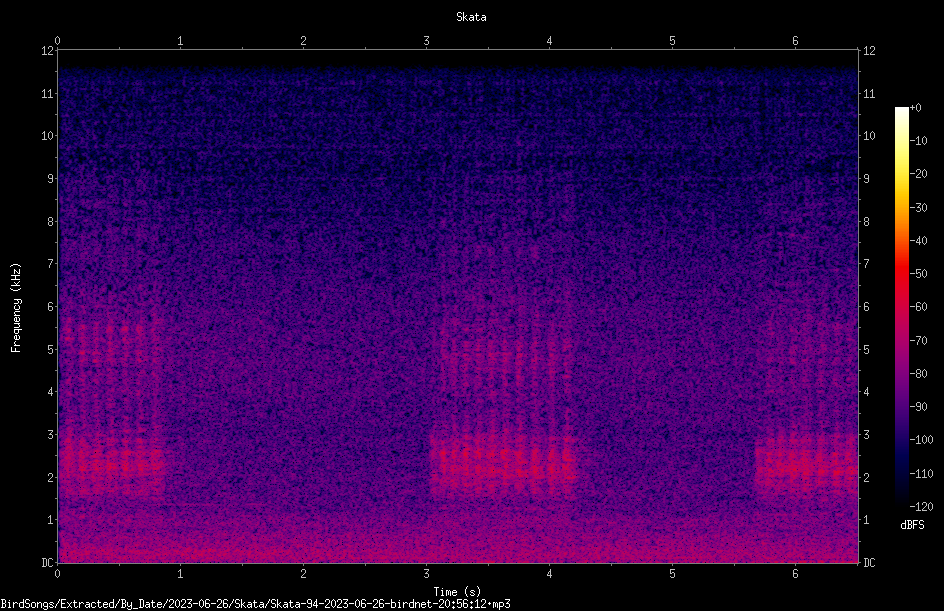Click the "12" tick on the left frequency axis
944x611 pixels.
[x=47, y=51]
